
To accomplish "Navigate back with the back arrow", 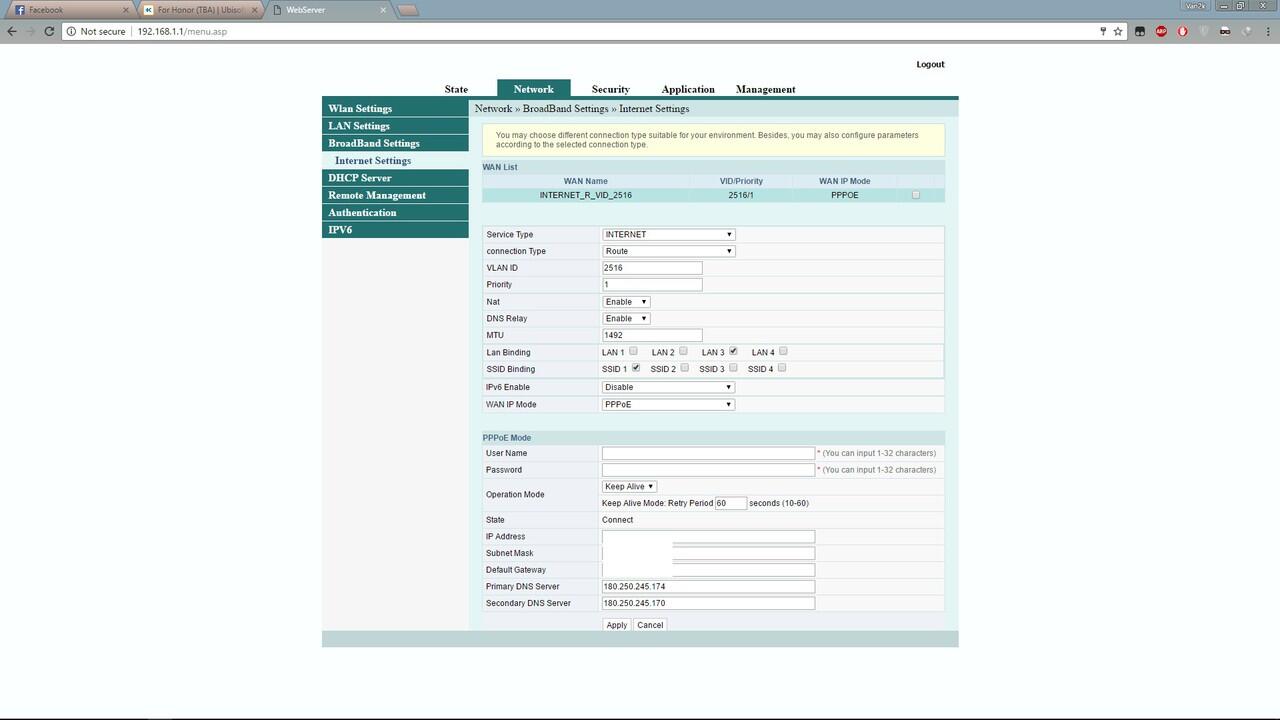I will 11,31.
